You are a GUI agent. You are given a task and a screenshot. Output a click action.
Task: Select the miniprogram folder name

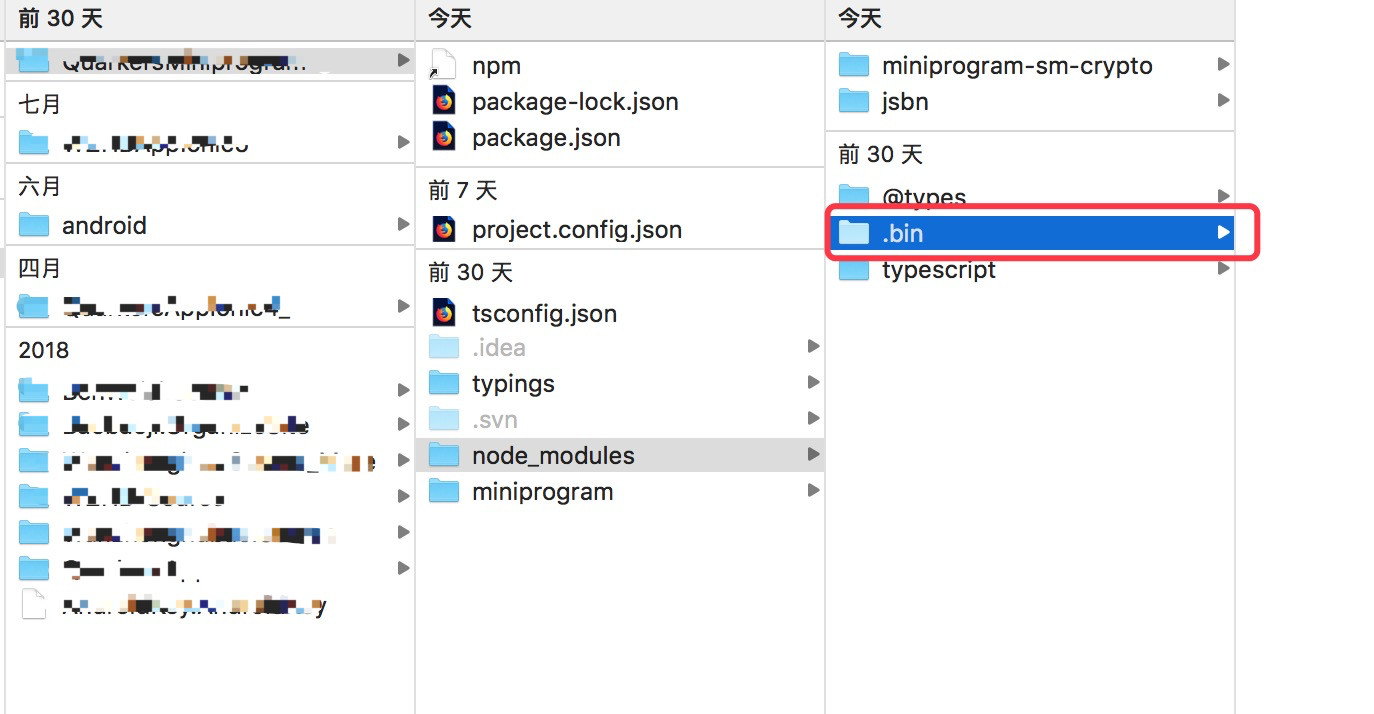(x=543, y=492)
